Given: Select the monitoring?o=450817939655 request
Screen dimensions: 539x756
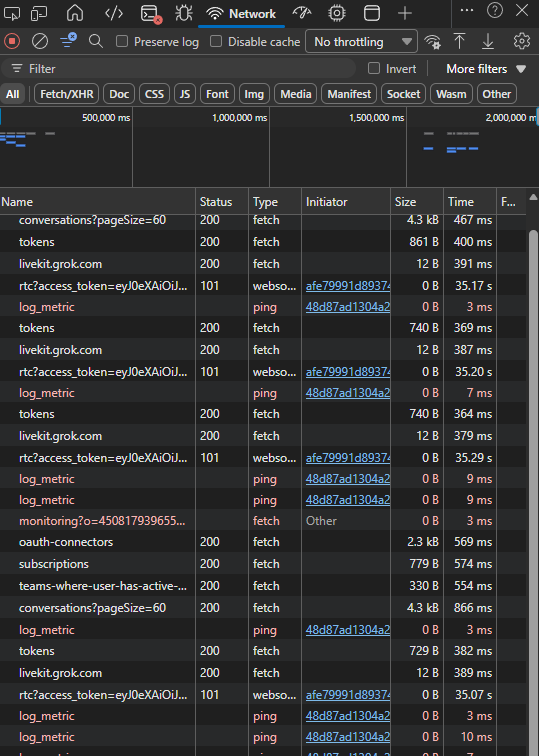Looking at the screenshot, I should (x=263, y=521).
